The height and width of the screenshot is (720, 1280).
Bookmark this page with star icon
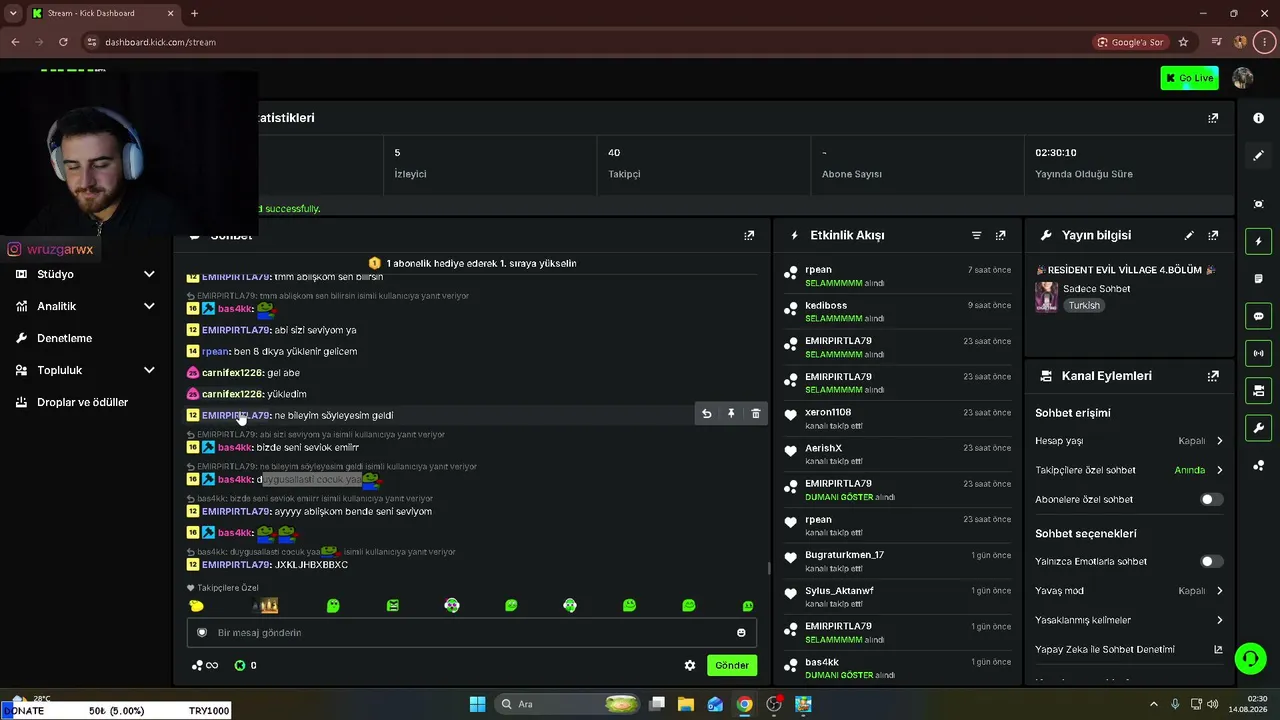[1183, 42]
